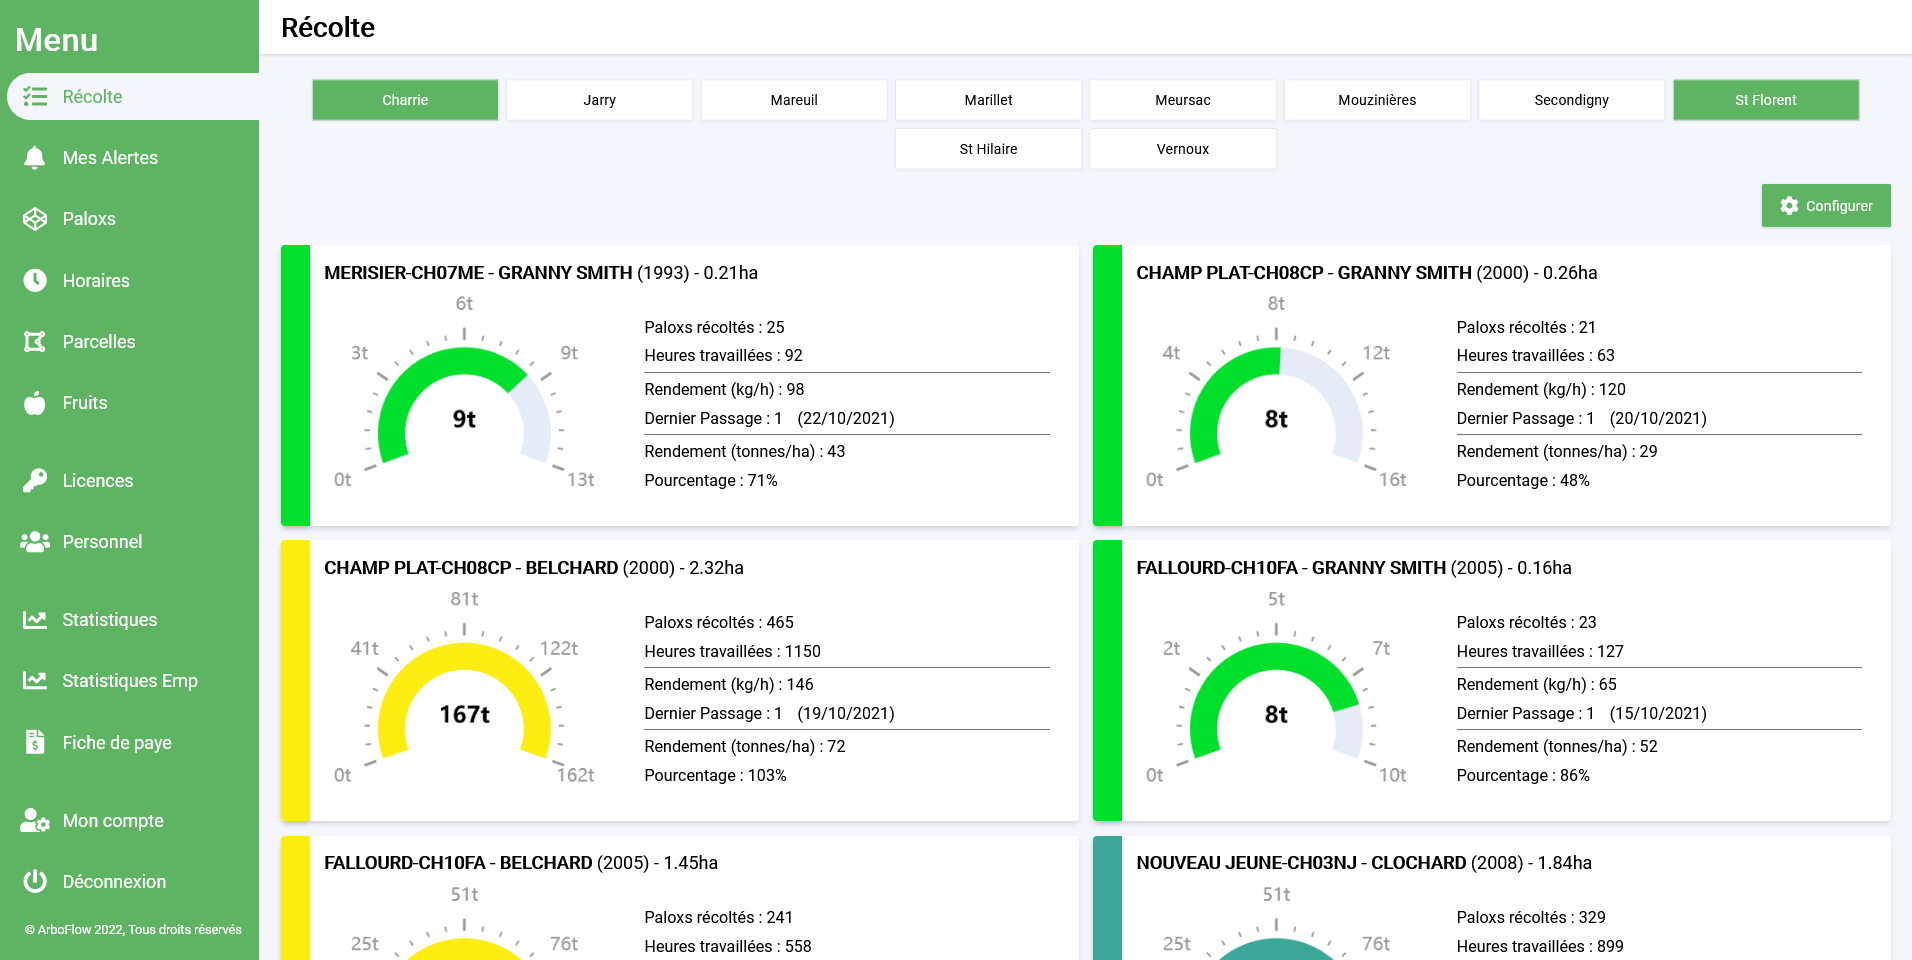Click the Fiche de paye label
This screenshot has height=960, width=1912.
(117, 743)
